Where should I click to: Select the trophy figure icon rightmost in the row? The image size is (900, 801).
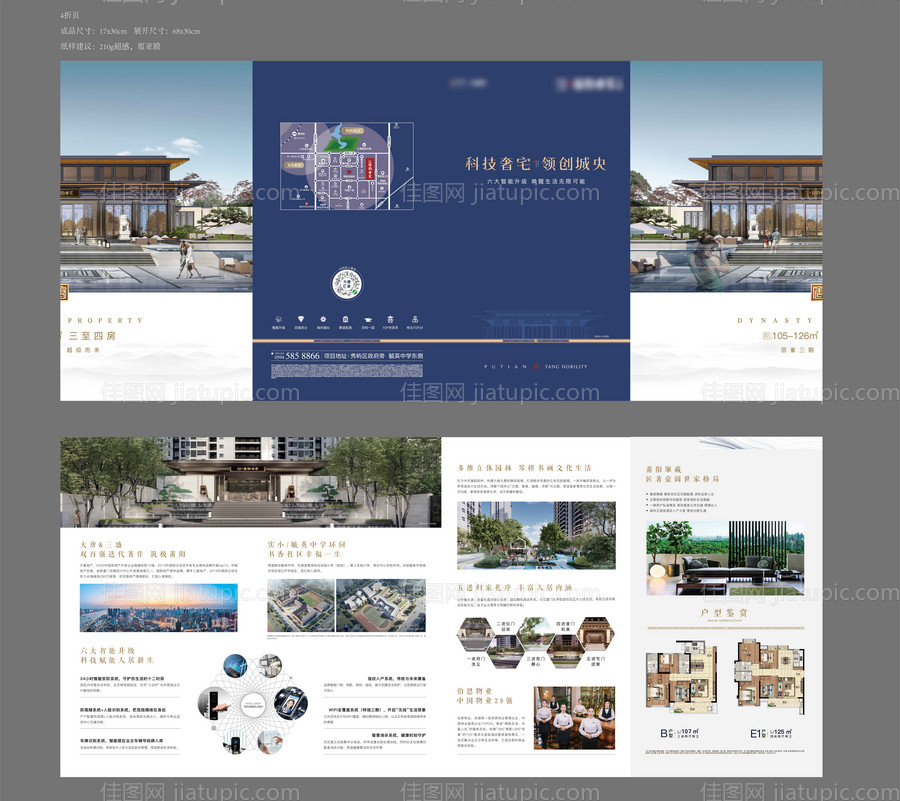415,318
